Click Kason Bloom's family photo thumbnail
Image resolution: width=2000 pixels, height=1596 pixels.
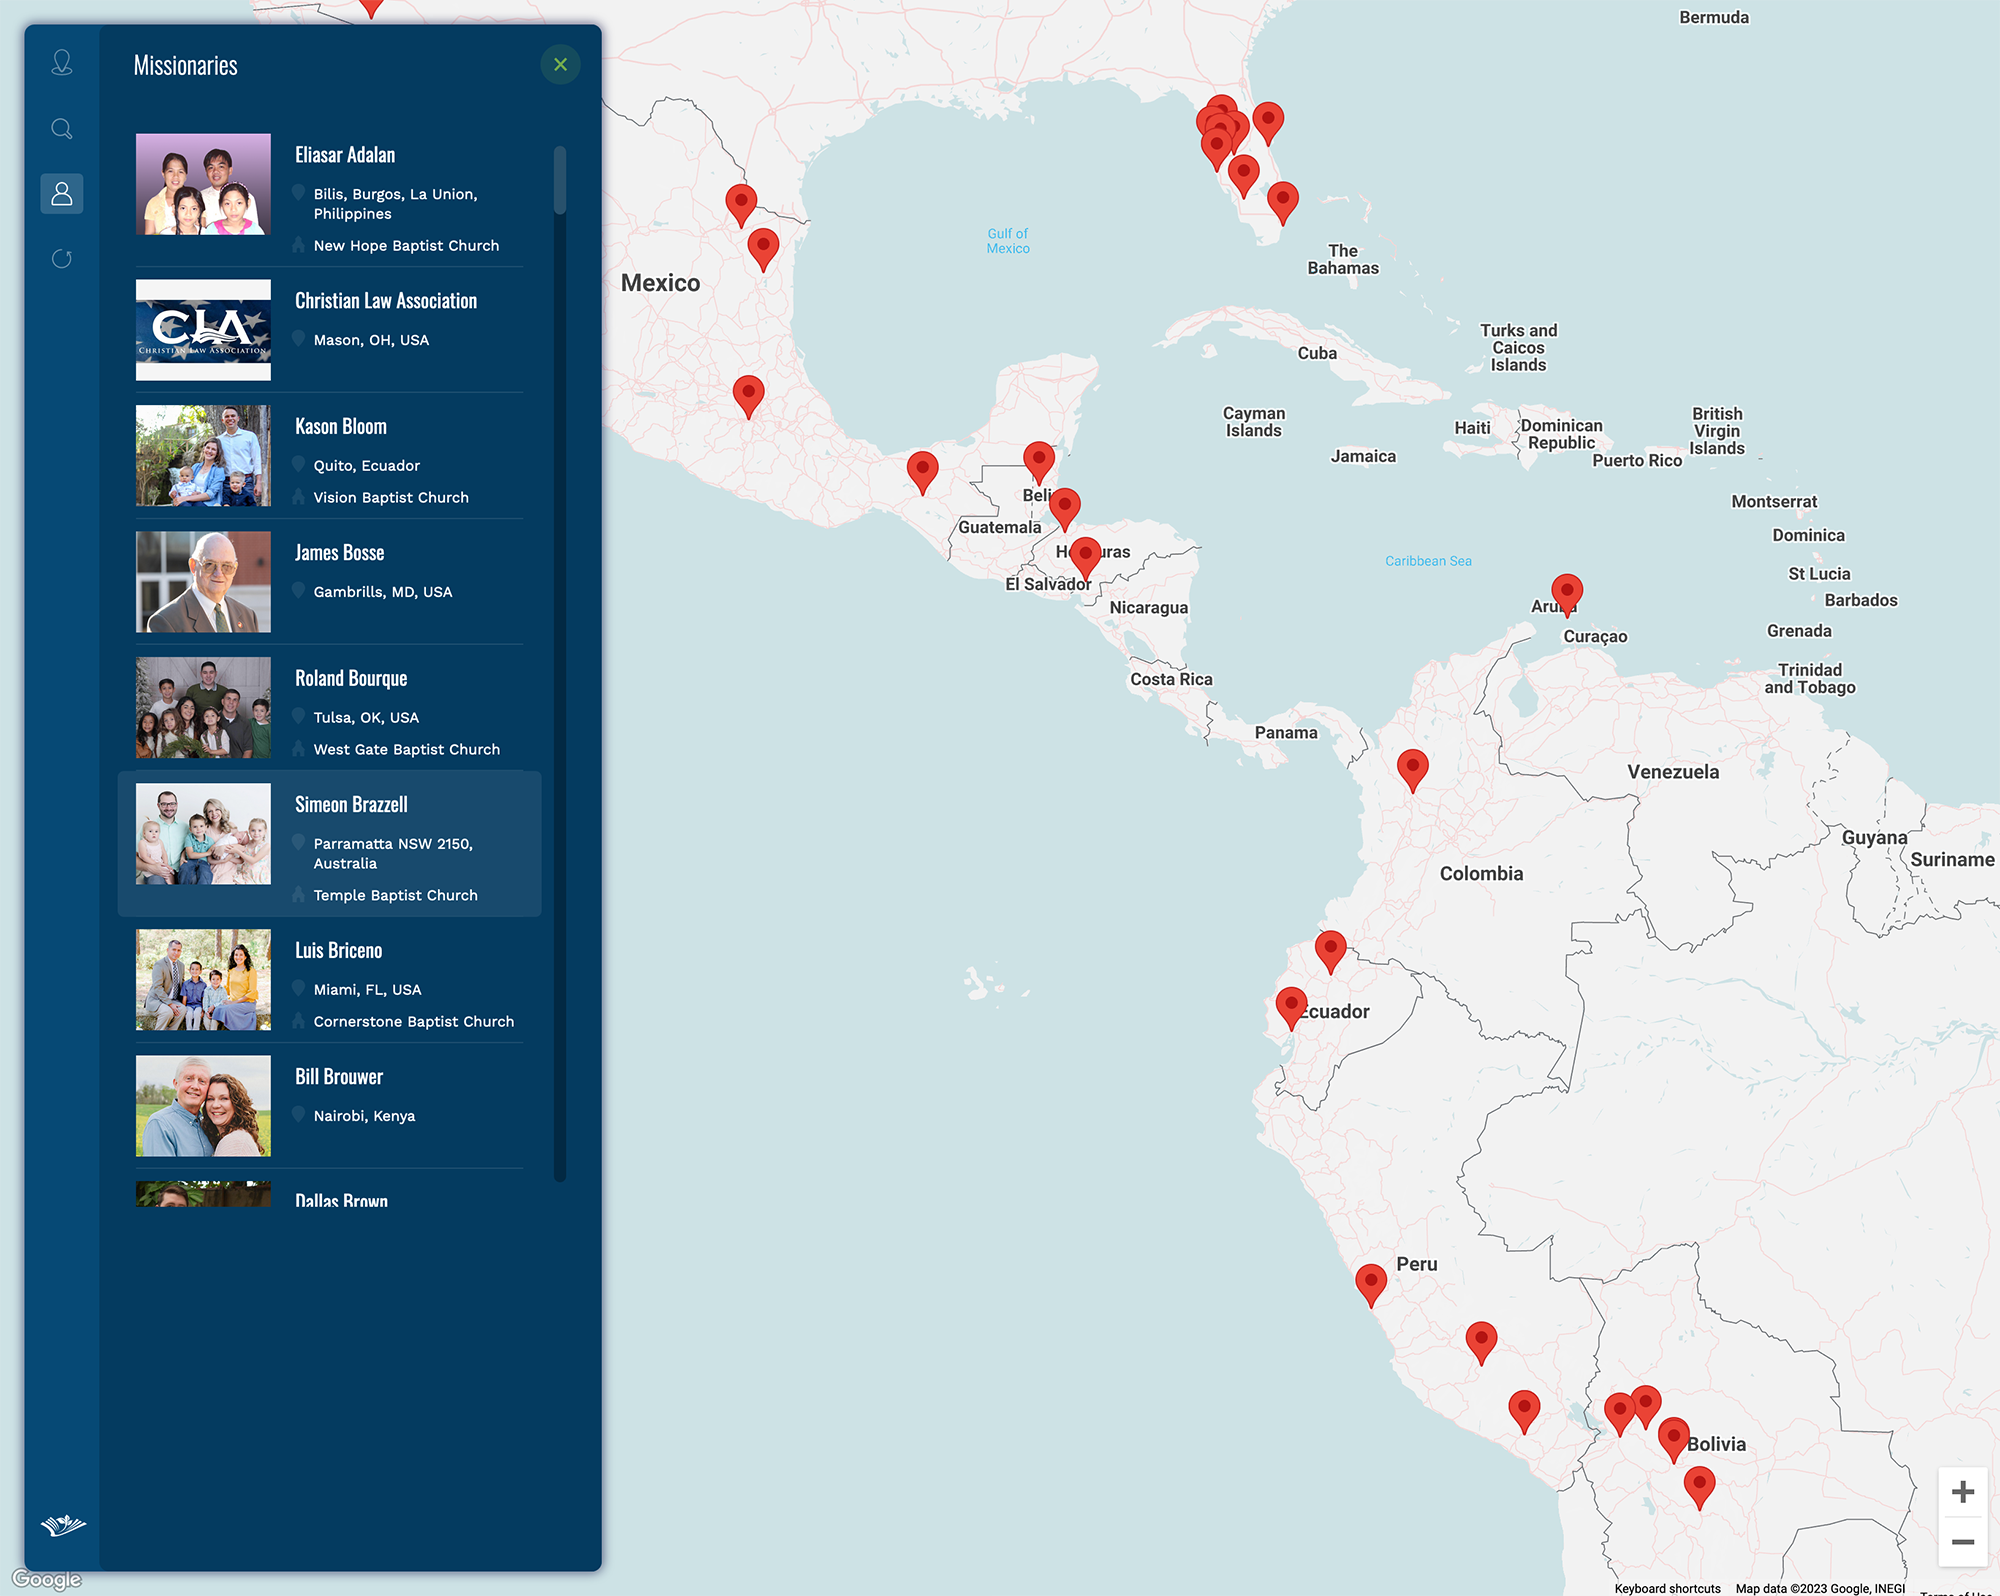coord(203,455)
